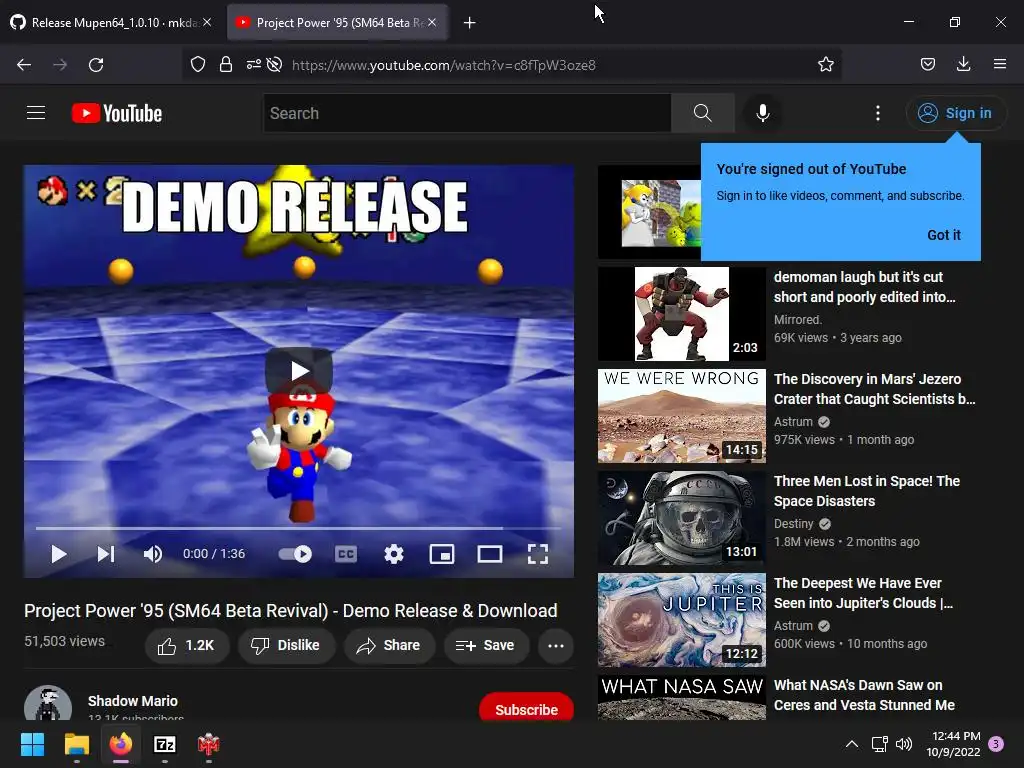
Task: Like the video (1.2K)
Action: (186, 645)
